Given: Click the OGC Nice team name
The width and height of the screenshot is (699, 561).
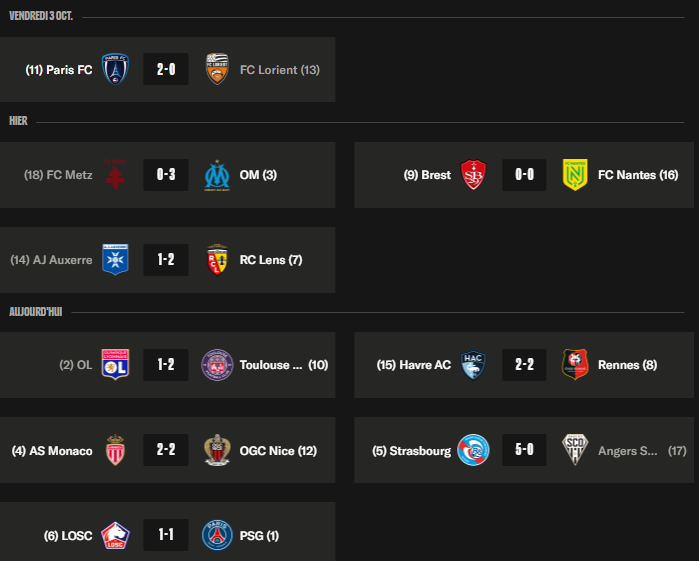Looking at the screenshot, I should 278,451.
